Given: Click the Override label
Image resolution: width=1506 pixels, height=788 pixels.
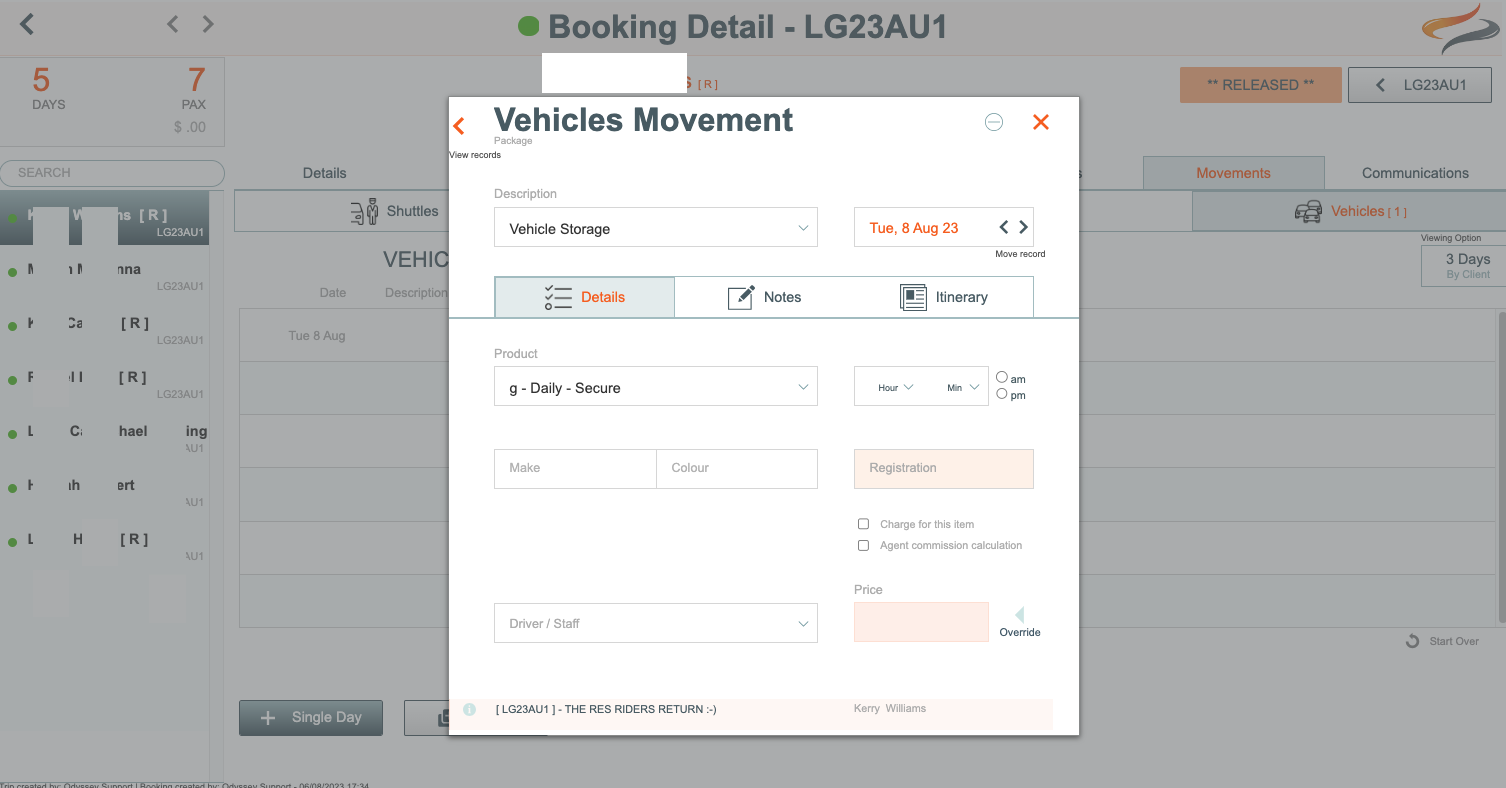Looking at the screenshot, I should (x=1020, y=632).
